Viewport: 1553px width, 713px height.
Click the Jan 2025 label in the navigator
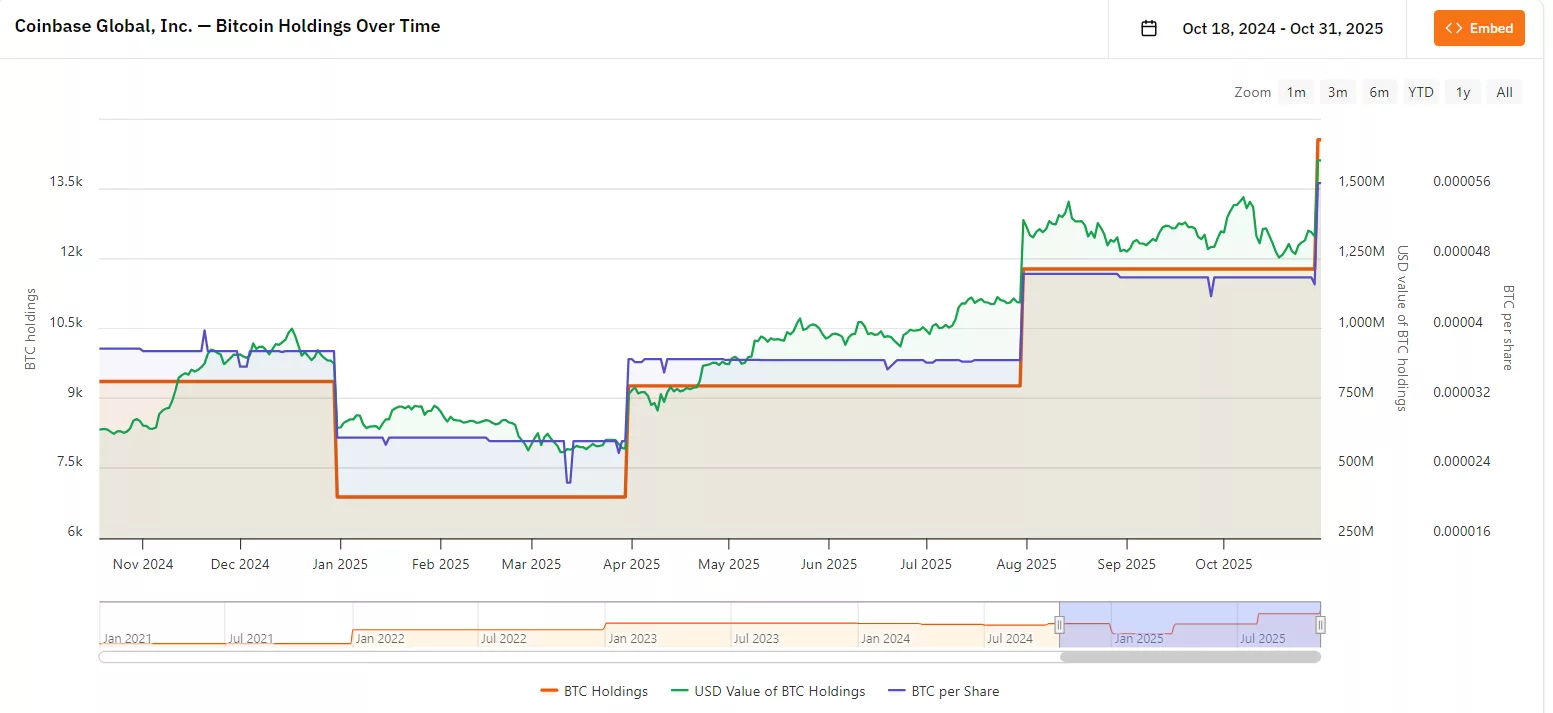coord(1139,637)
